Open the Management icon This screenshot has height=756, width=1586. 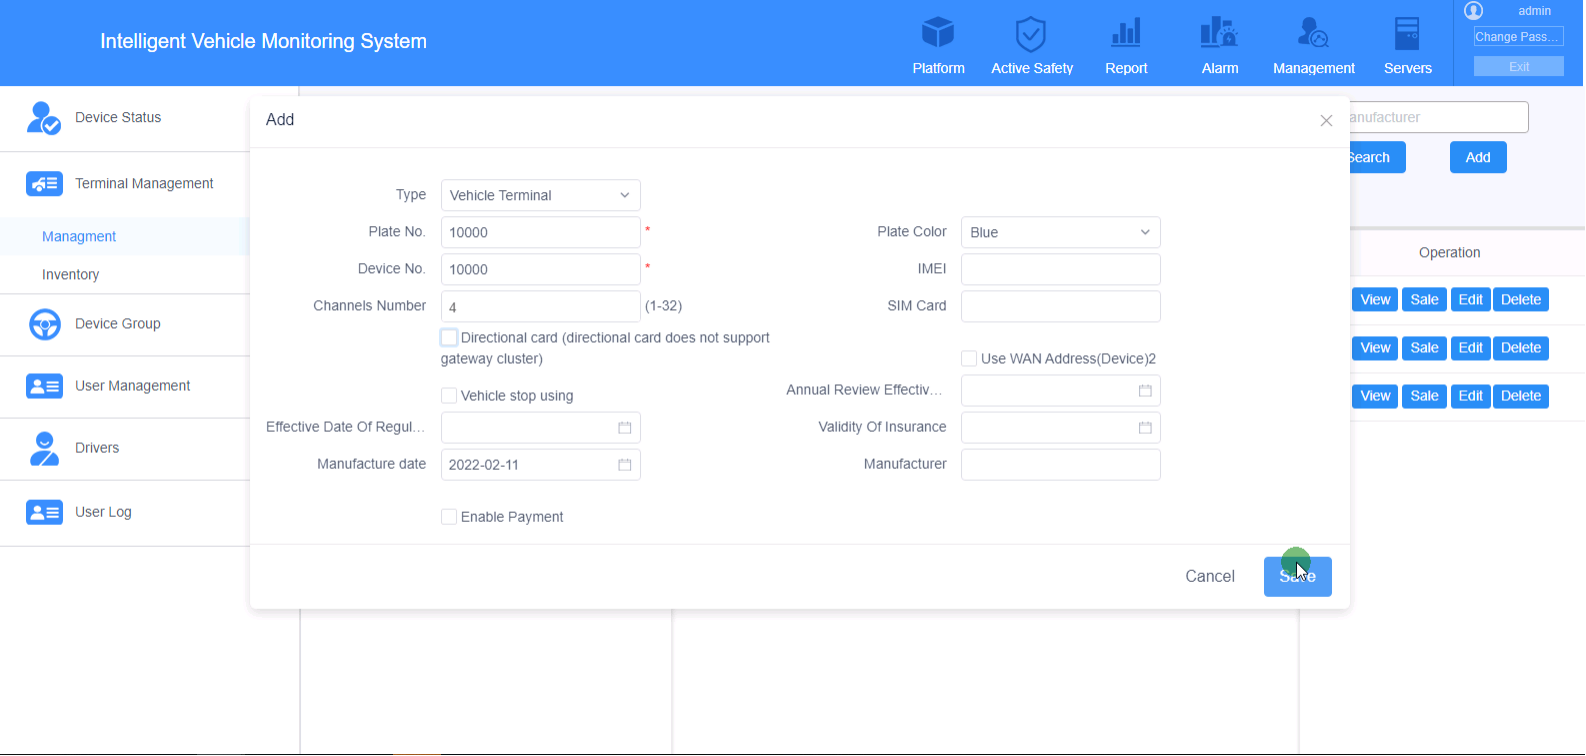[x=1313, y=33]
